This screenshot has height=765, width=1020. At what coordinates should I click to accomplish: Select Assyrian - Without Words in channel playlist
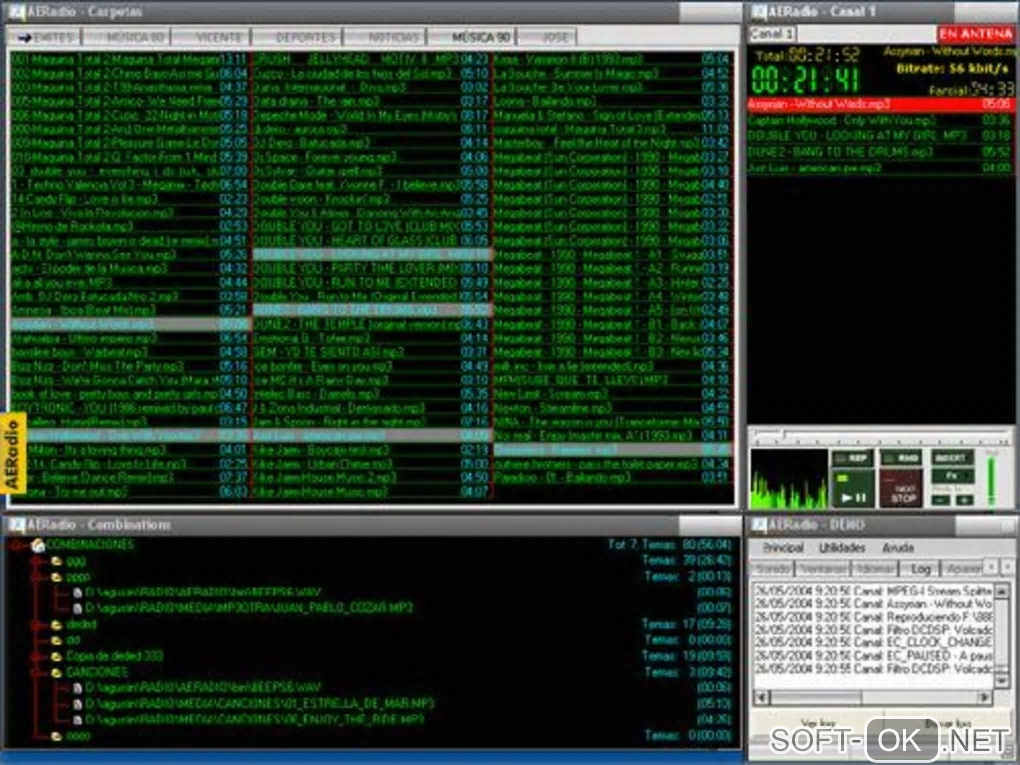click(880, 104)
